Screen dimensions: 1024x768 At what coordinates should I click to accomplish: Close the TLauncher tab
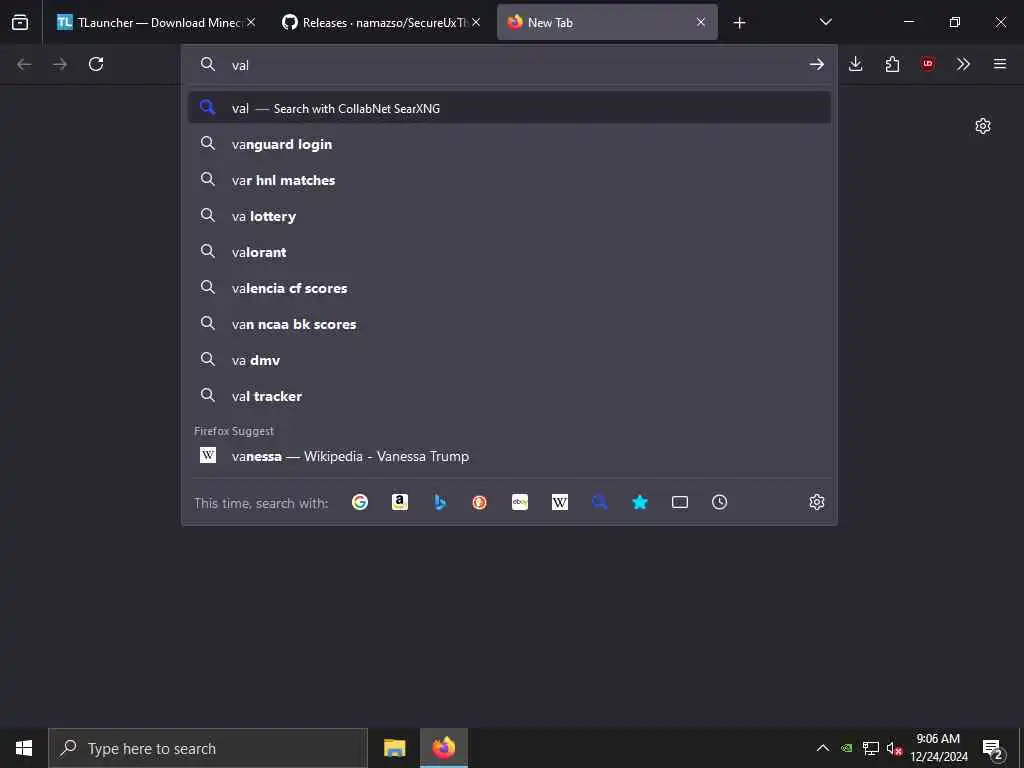(x=251, y=22)
